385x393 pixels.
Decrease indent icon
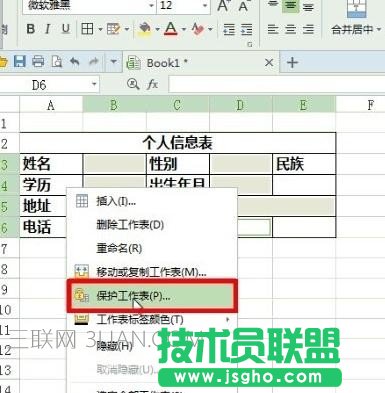(229, 30)
